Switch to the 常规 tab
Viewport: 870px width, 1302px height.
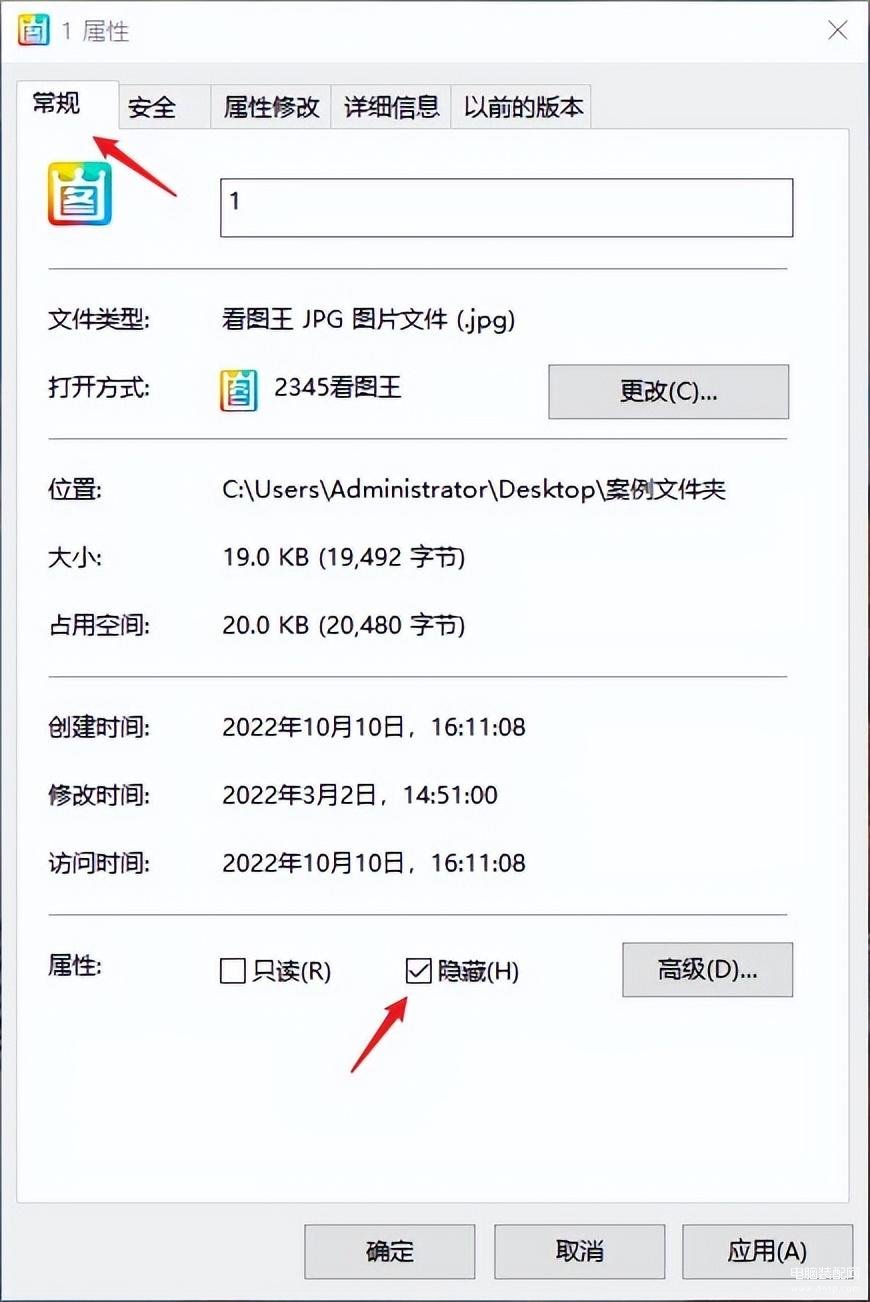tap(57, 103)
